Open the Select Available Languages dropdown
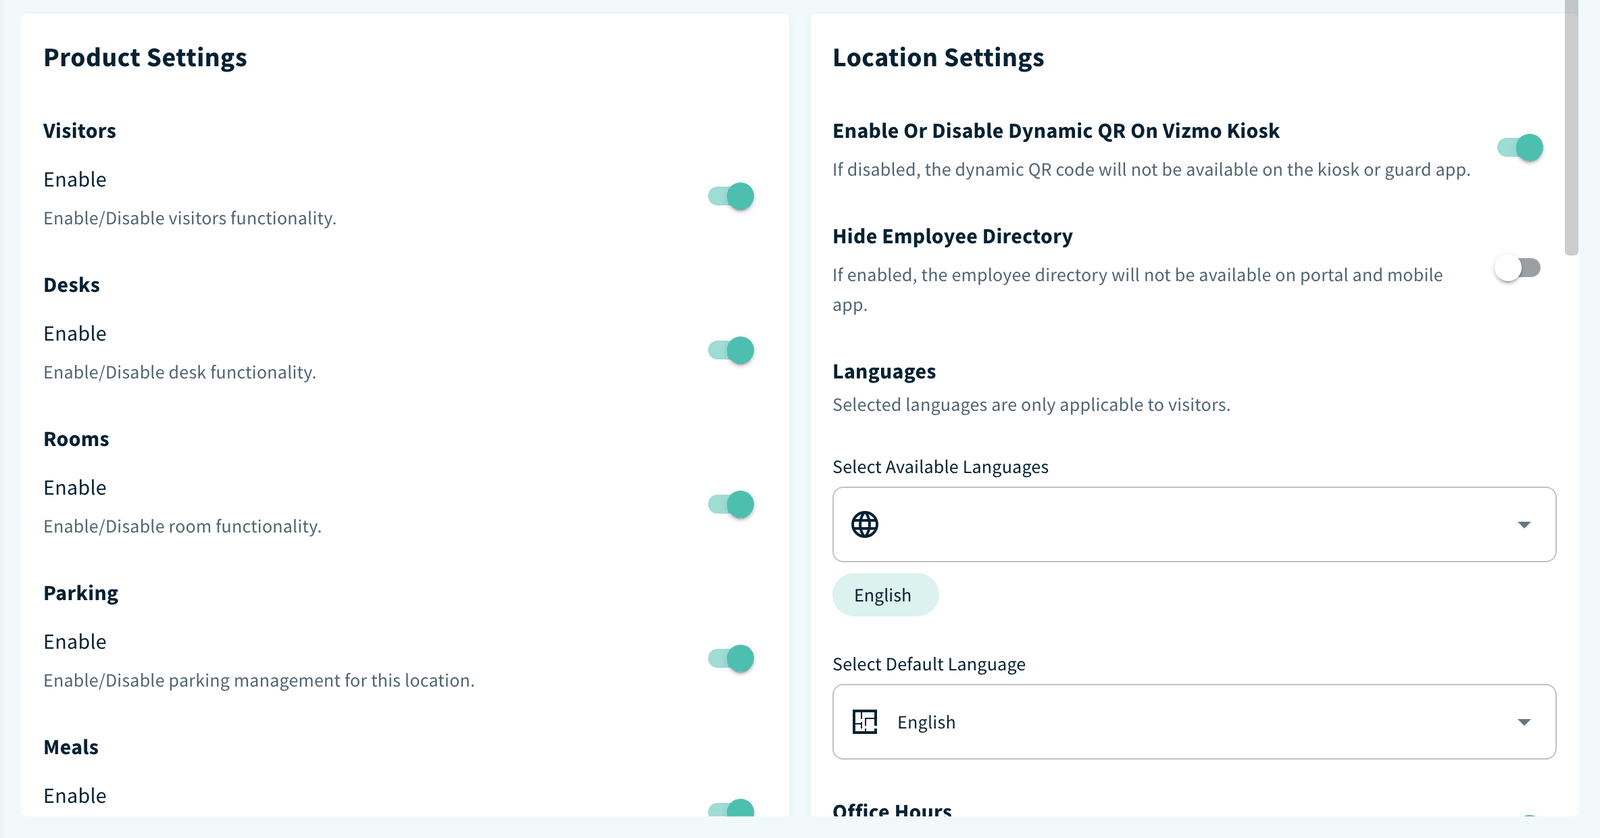The image size is (1600, 838). point(1194,524)
